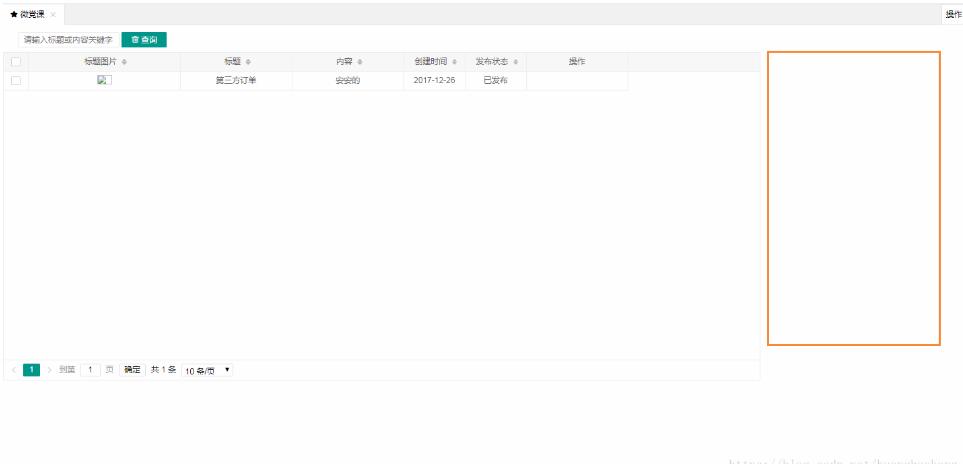
Task: Sort by 创建时间 column arrow
Action: pos(455,62)
